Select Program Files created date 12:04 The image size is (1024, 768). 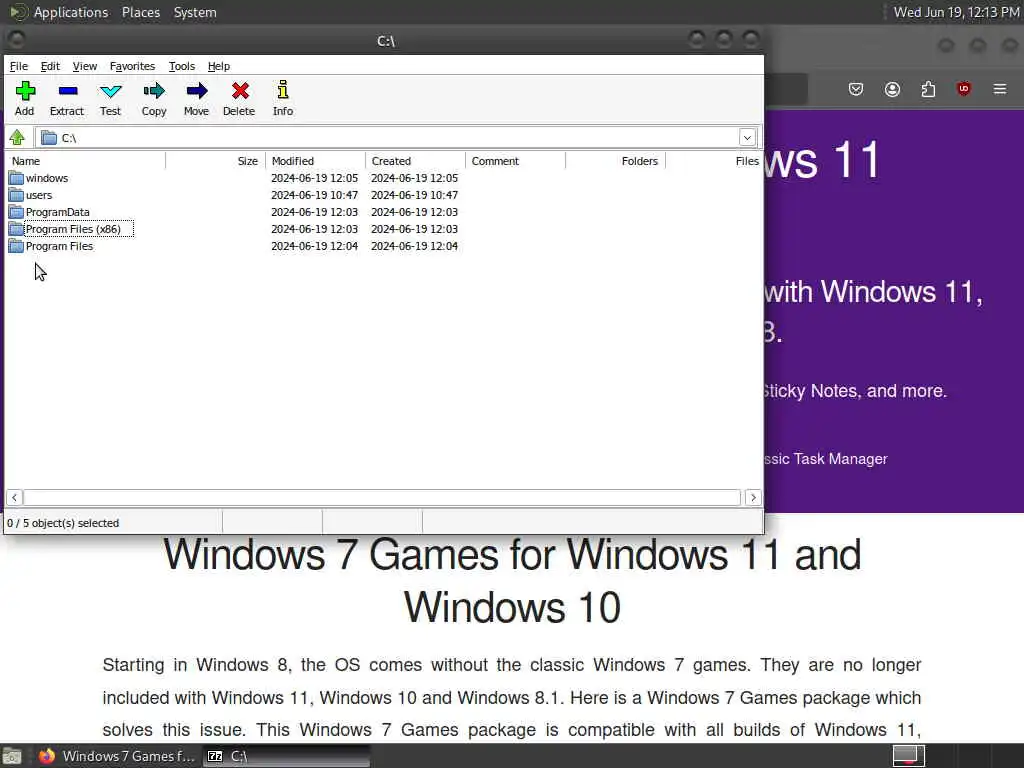415,246
